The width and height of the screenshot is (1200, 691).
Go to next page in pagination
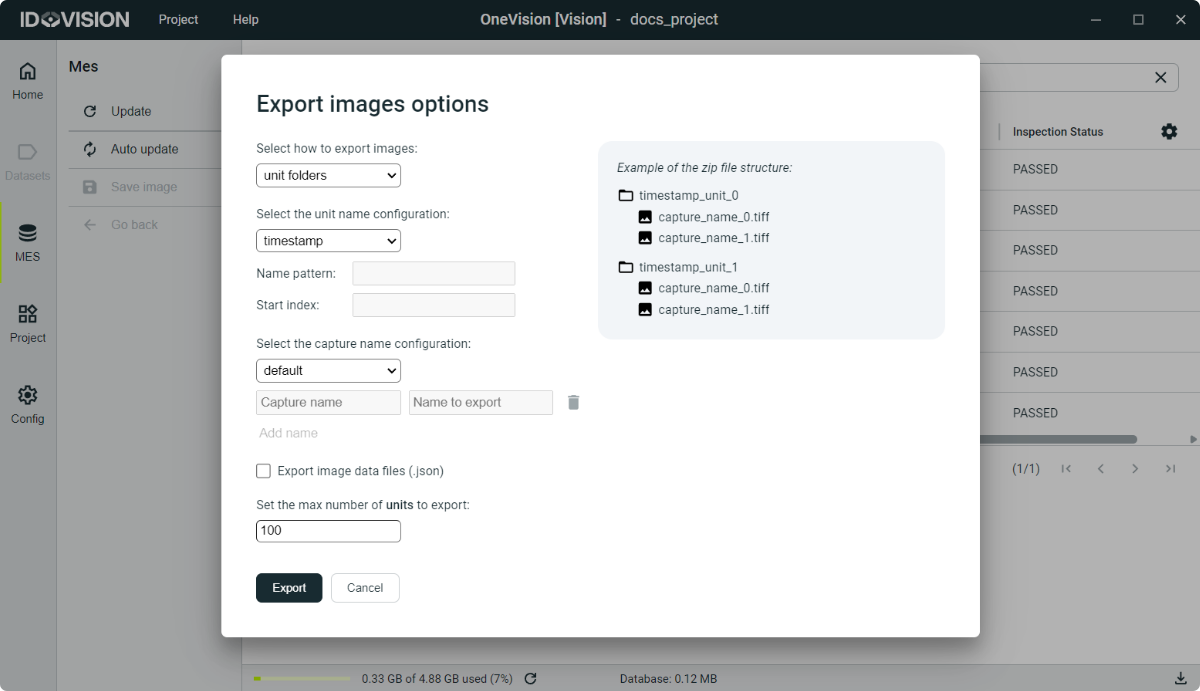click(1135, 469)
